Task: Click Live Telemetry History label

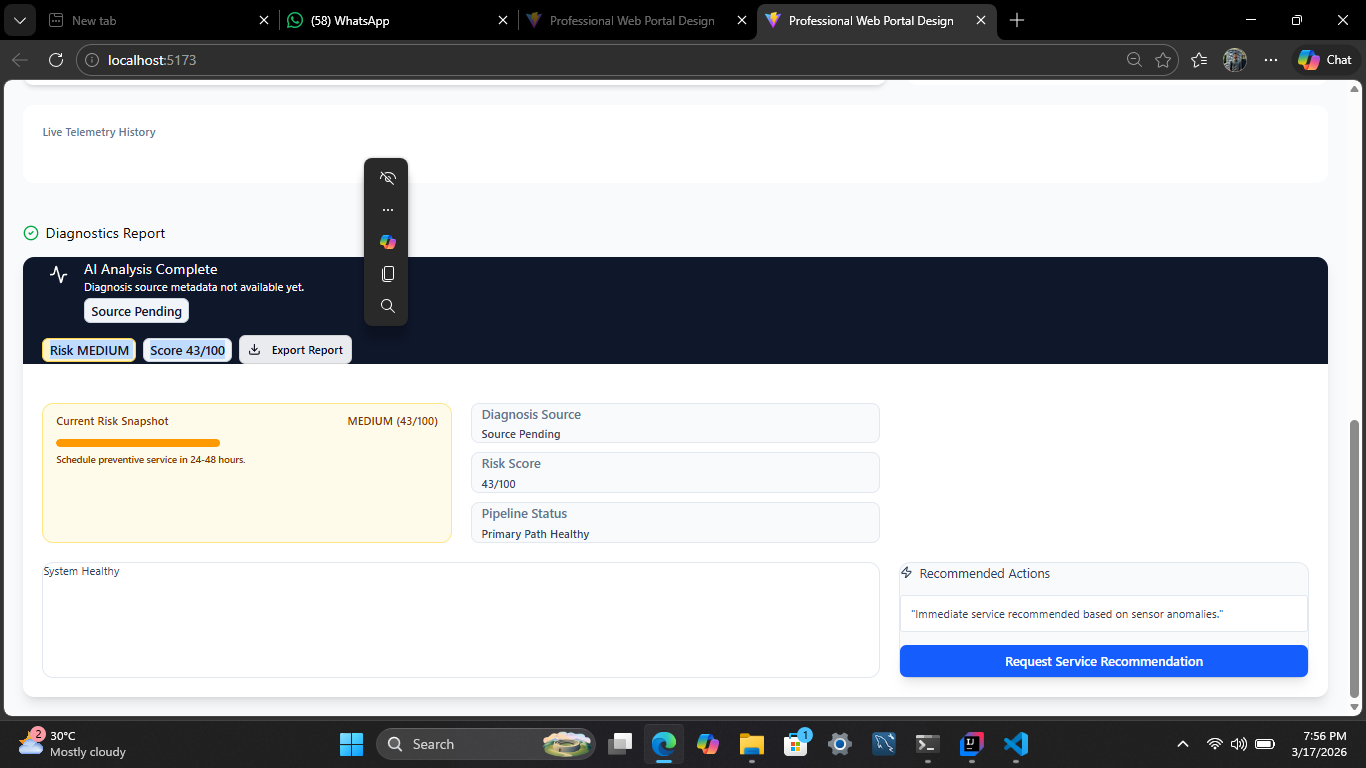Action: point(99,132)
